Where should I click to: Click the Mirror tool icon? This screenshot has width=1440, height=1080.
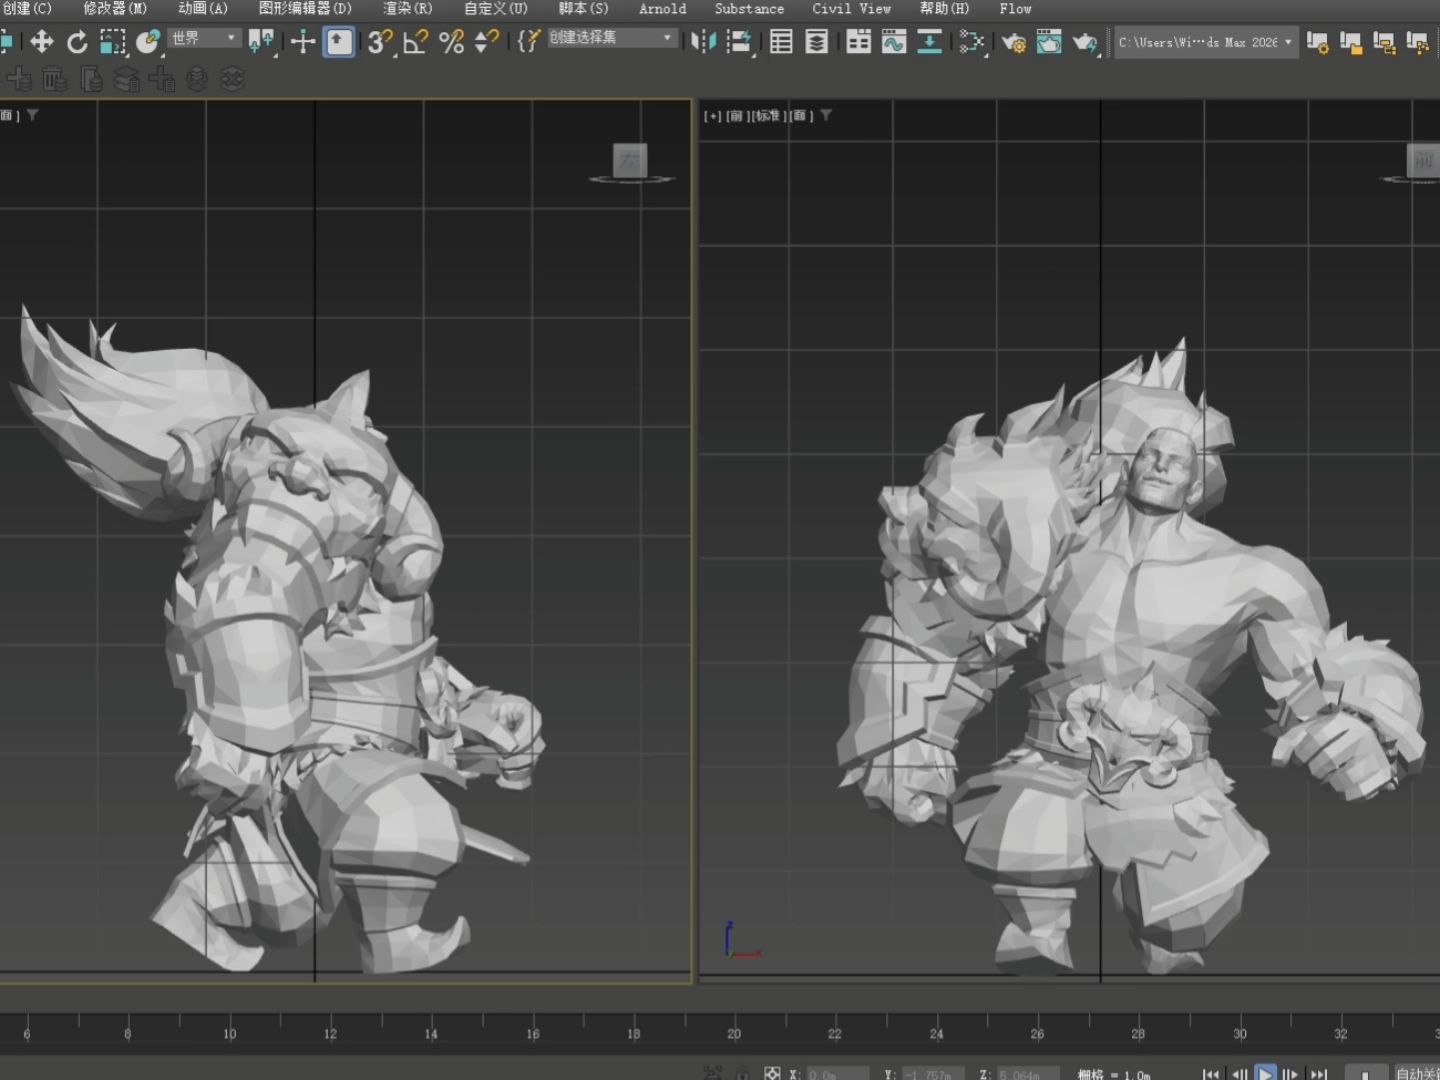coord(704,42)
